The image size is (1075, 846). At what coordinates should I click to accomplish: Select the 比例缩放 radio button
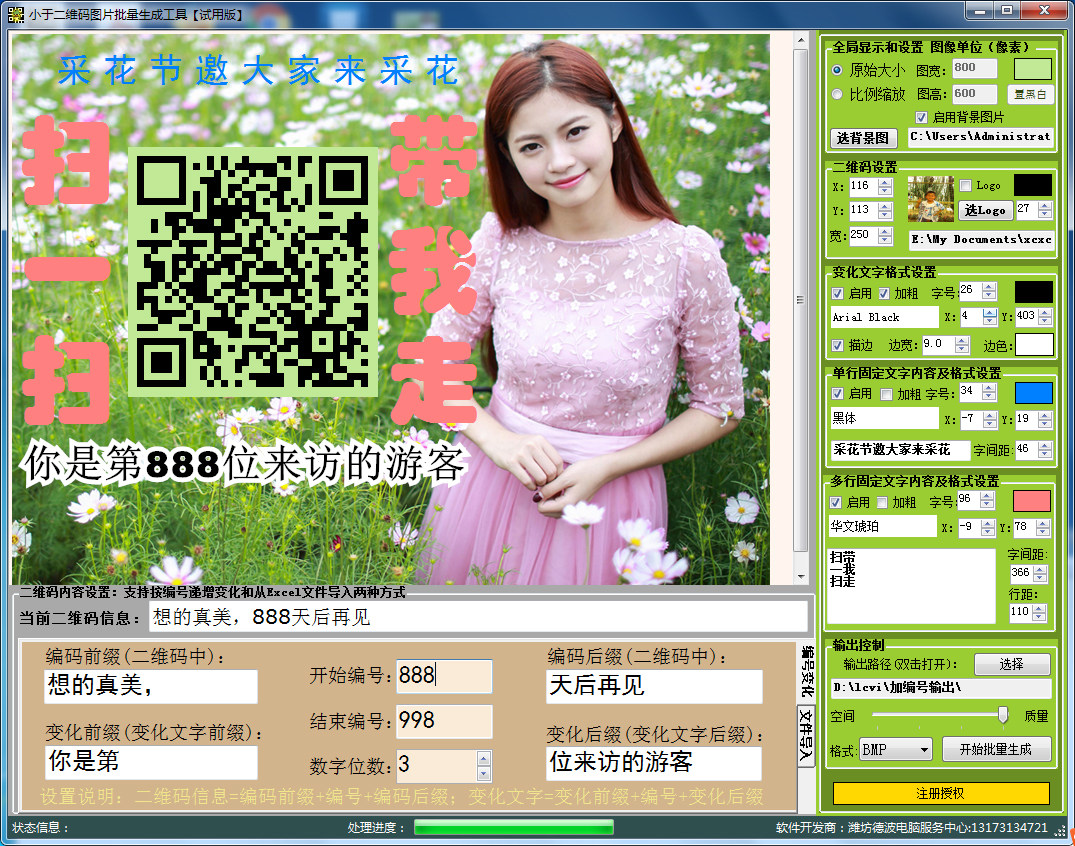pyautogui.click(x=837, y=94)
